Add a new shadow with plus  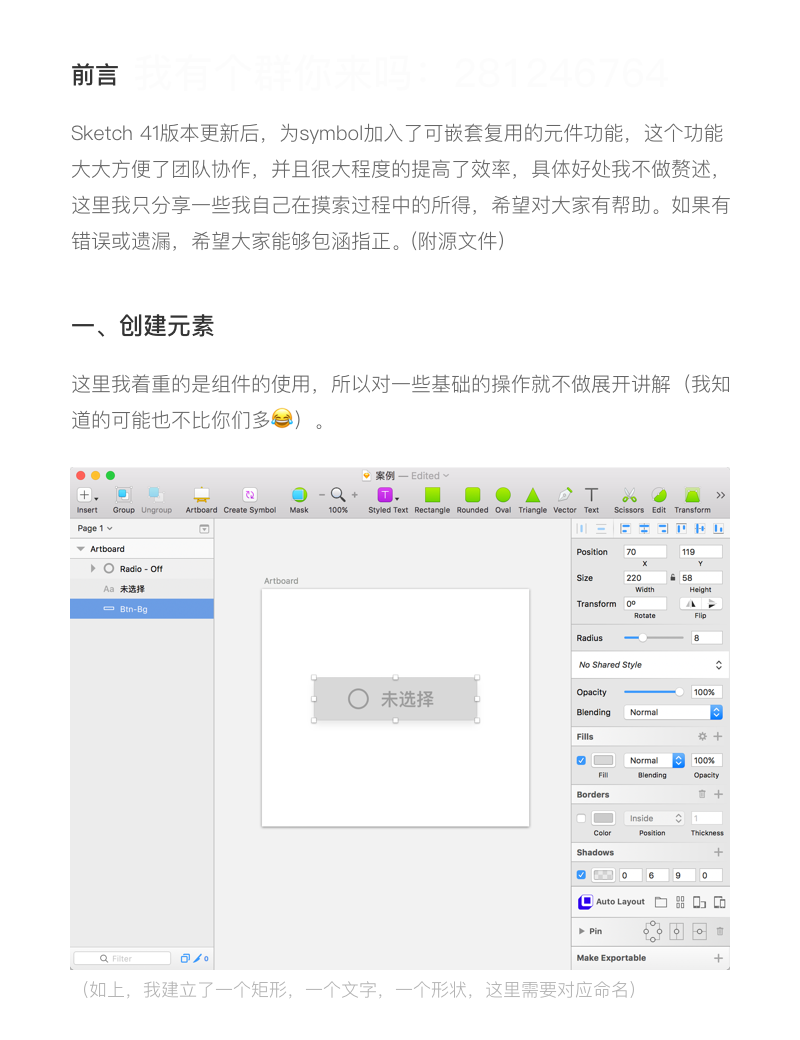click(x=718, y=852)
